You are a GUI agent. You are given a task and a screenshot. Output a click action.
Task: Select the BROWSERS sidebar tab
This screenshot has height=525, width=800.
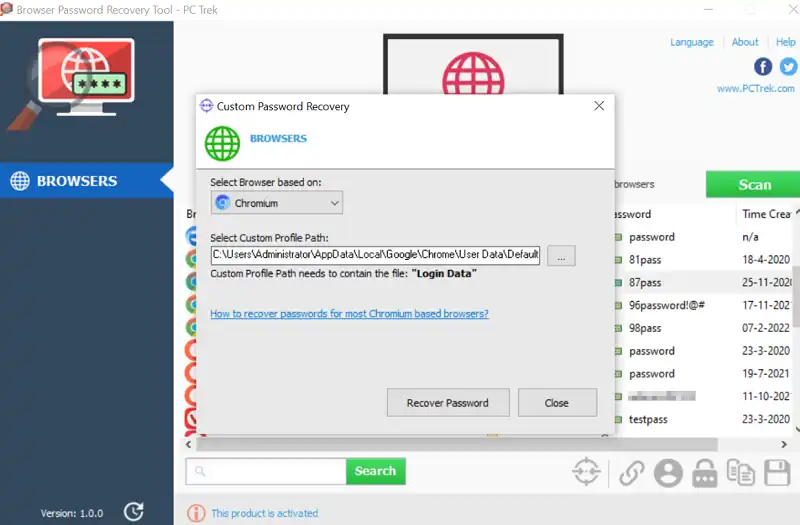tap(78, 181)
